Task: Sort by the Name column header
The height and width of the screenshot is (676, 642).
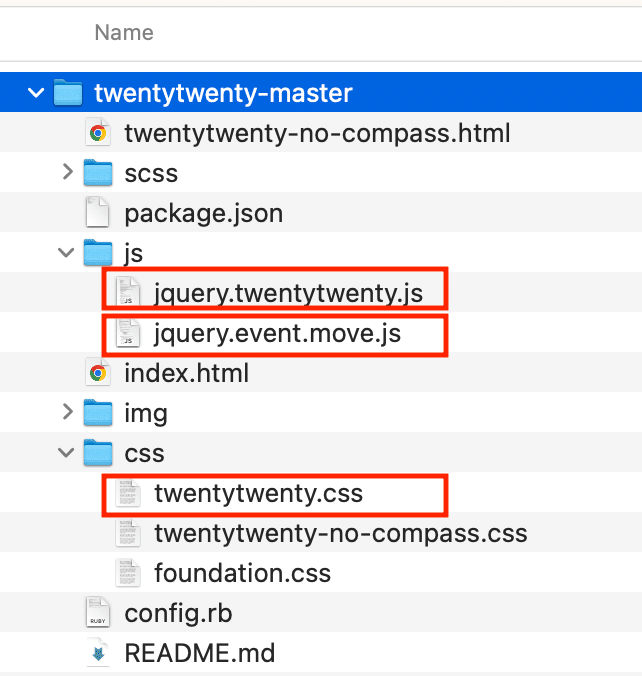Action: (124, 32)
